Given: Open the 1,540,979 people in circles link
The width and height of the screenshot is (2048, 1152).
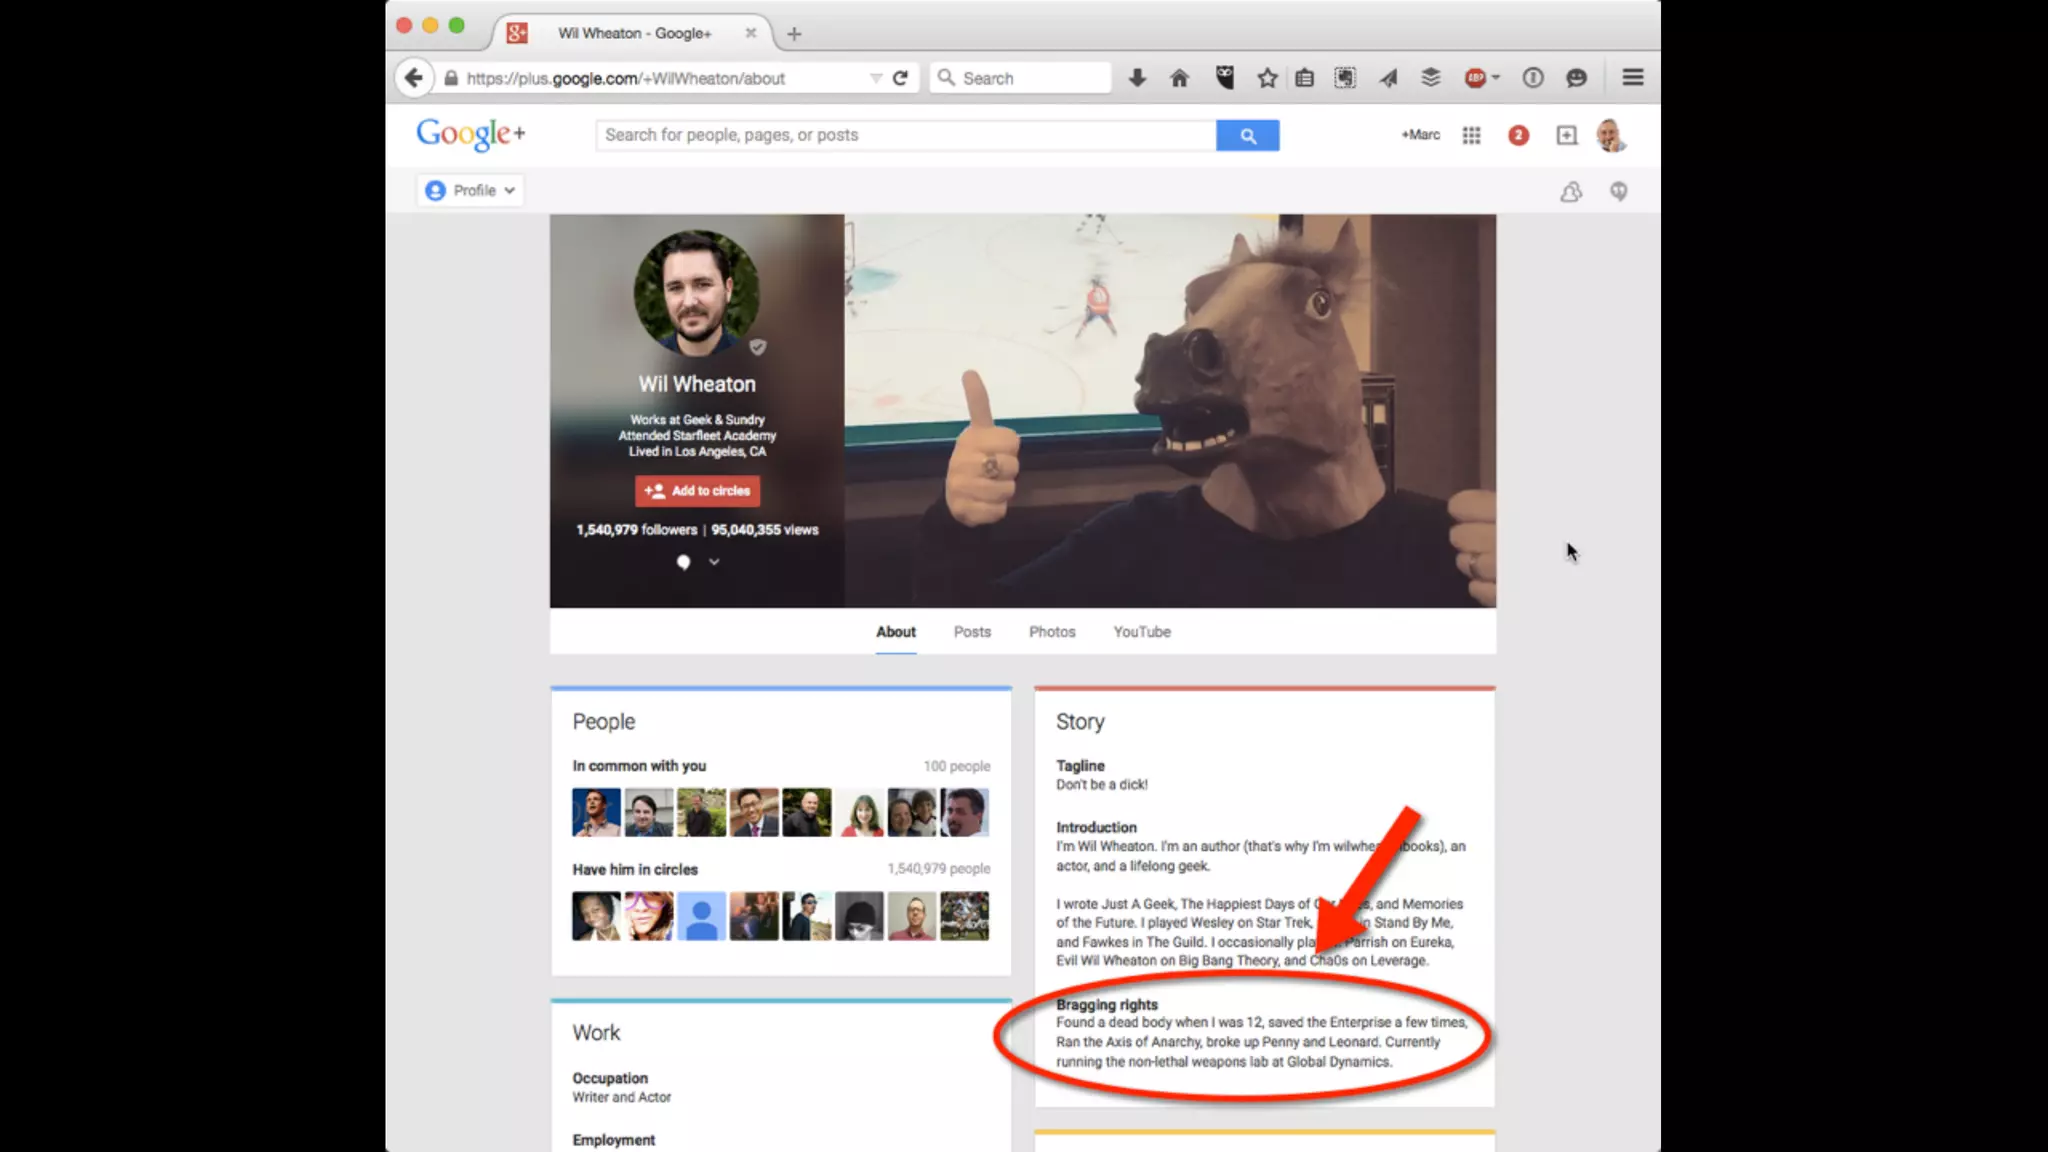Looking at the screenshot, I should click(939, 869).
